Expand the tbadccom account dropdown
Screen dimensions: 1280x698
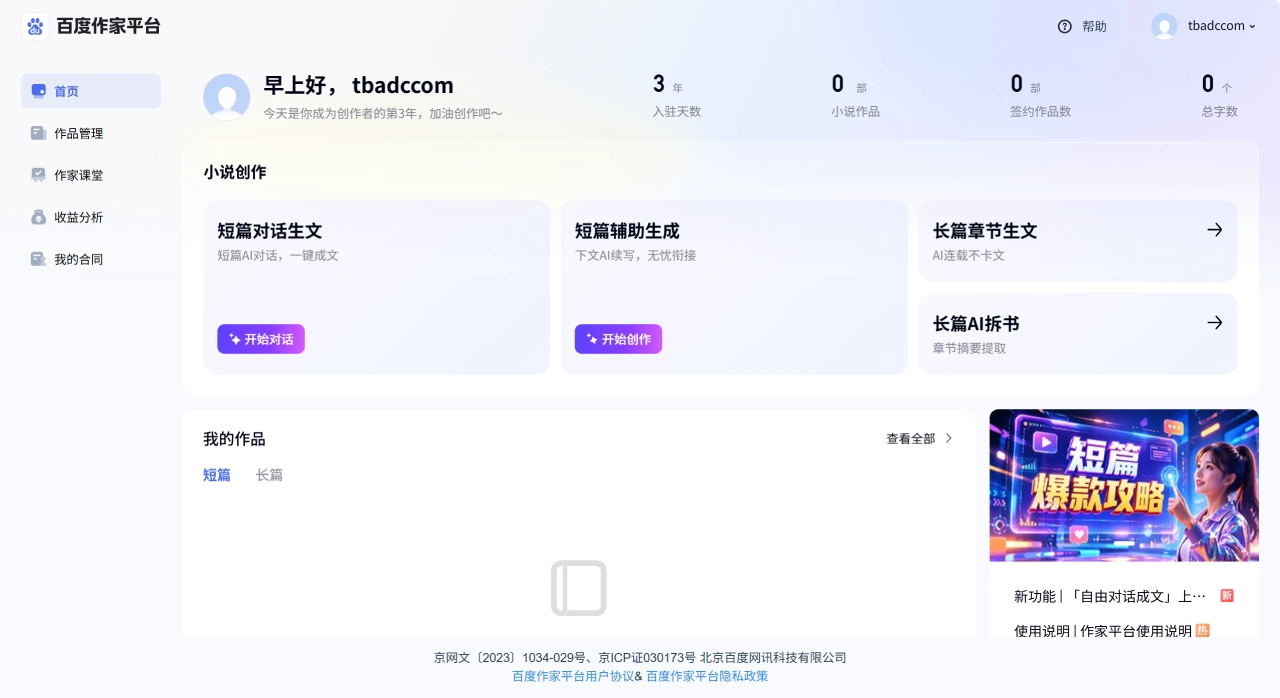tap(1222, 26)
